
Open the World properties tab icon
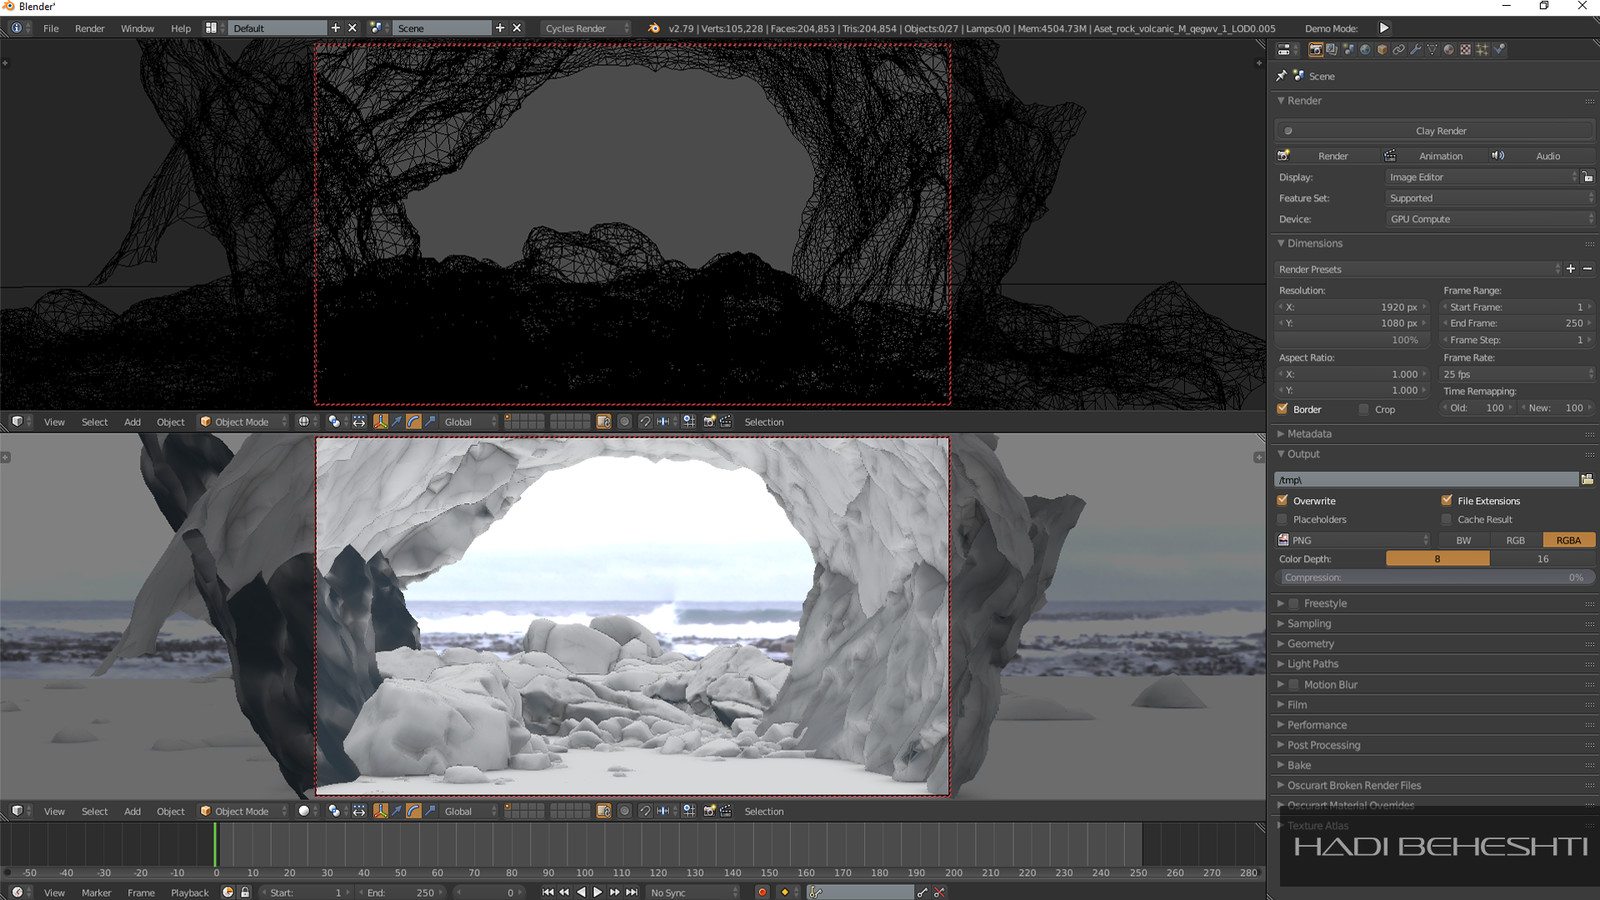coord(1365,49)
